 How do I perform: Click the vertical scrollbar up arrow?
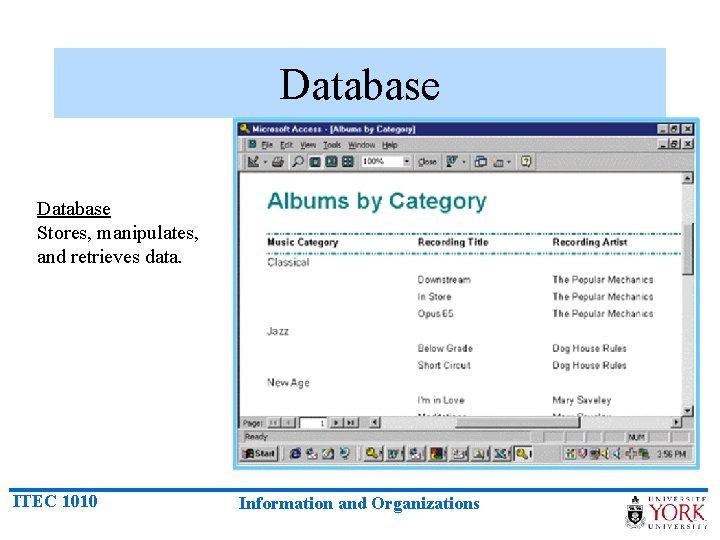click(687, 178)
